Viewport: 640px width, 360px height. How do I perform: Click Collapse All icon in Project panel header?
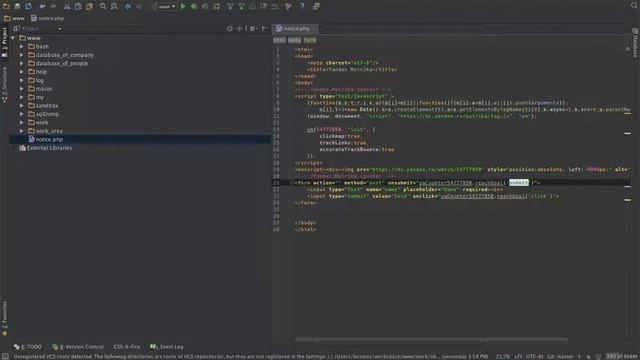click(x=240, y=29)
